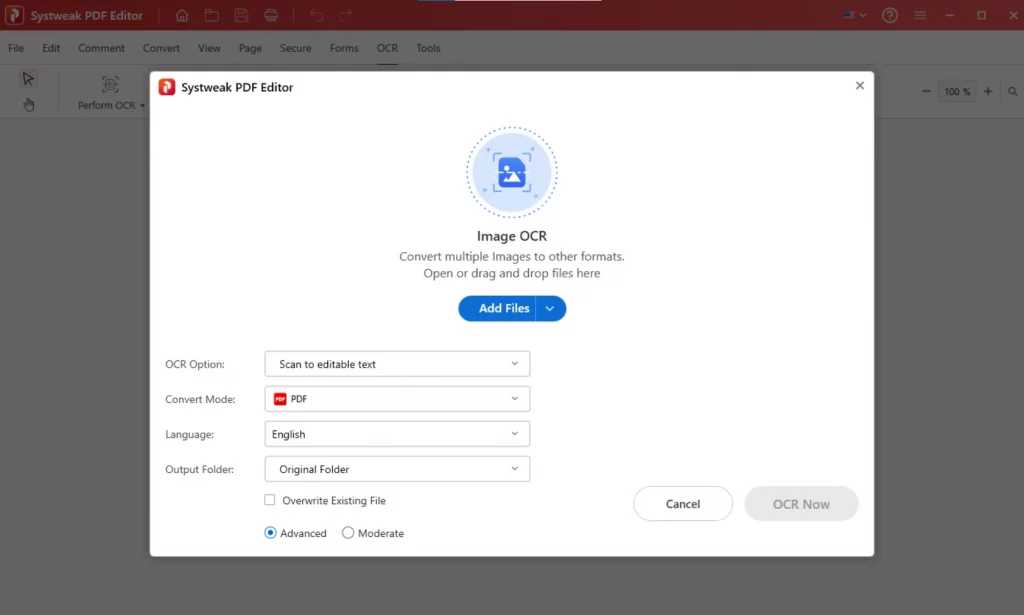The width and height of the screenshot is (1024, 615).
Task: Open the File menu
Action: (16, 48)
